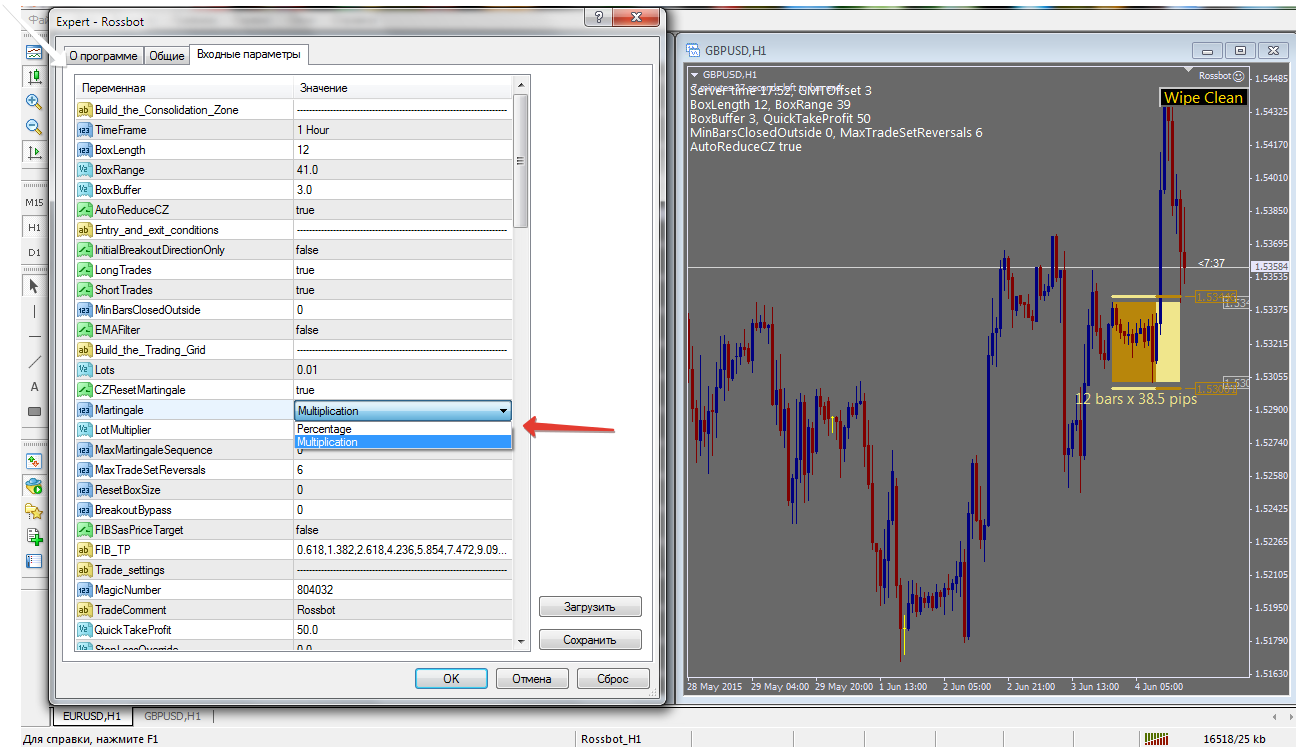The width and height of the screenshot is (1296, 747).
Task: Select the BoxRange value 41.0
Action: tap(403, 170)
